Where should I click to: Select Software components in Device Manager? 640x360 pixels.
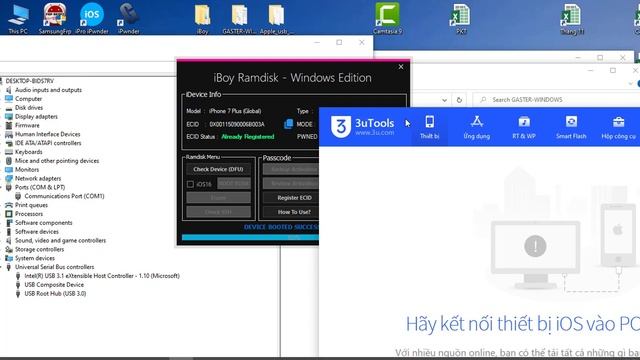[44, 222]
